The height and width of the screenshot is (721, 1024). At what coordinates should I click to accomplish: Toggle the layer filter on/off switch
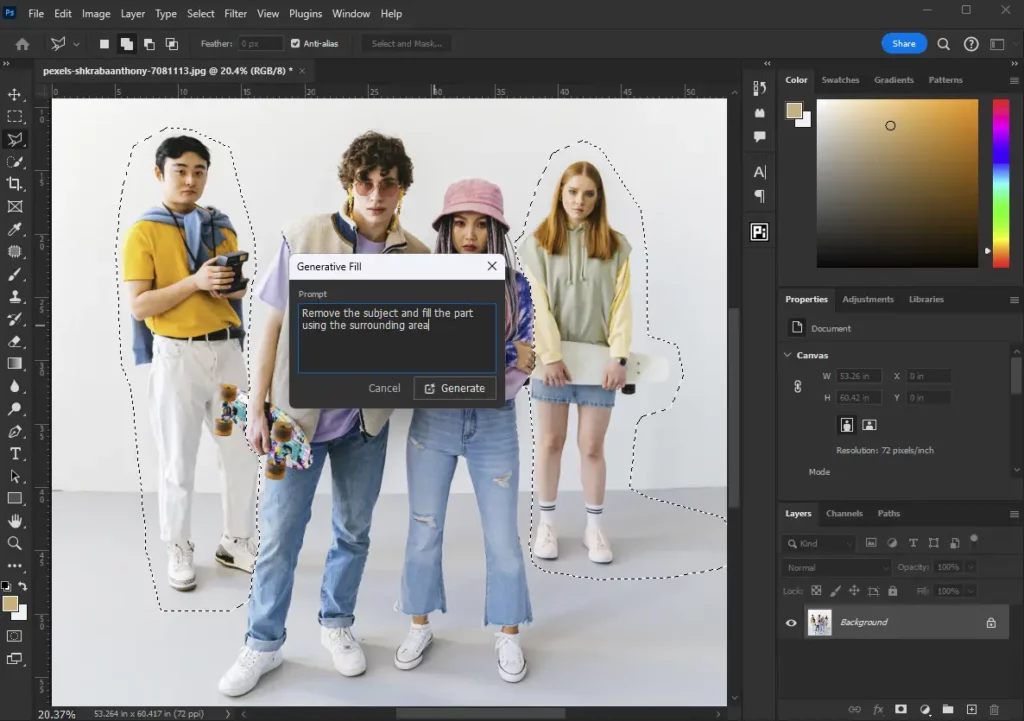click(974, 540)
